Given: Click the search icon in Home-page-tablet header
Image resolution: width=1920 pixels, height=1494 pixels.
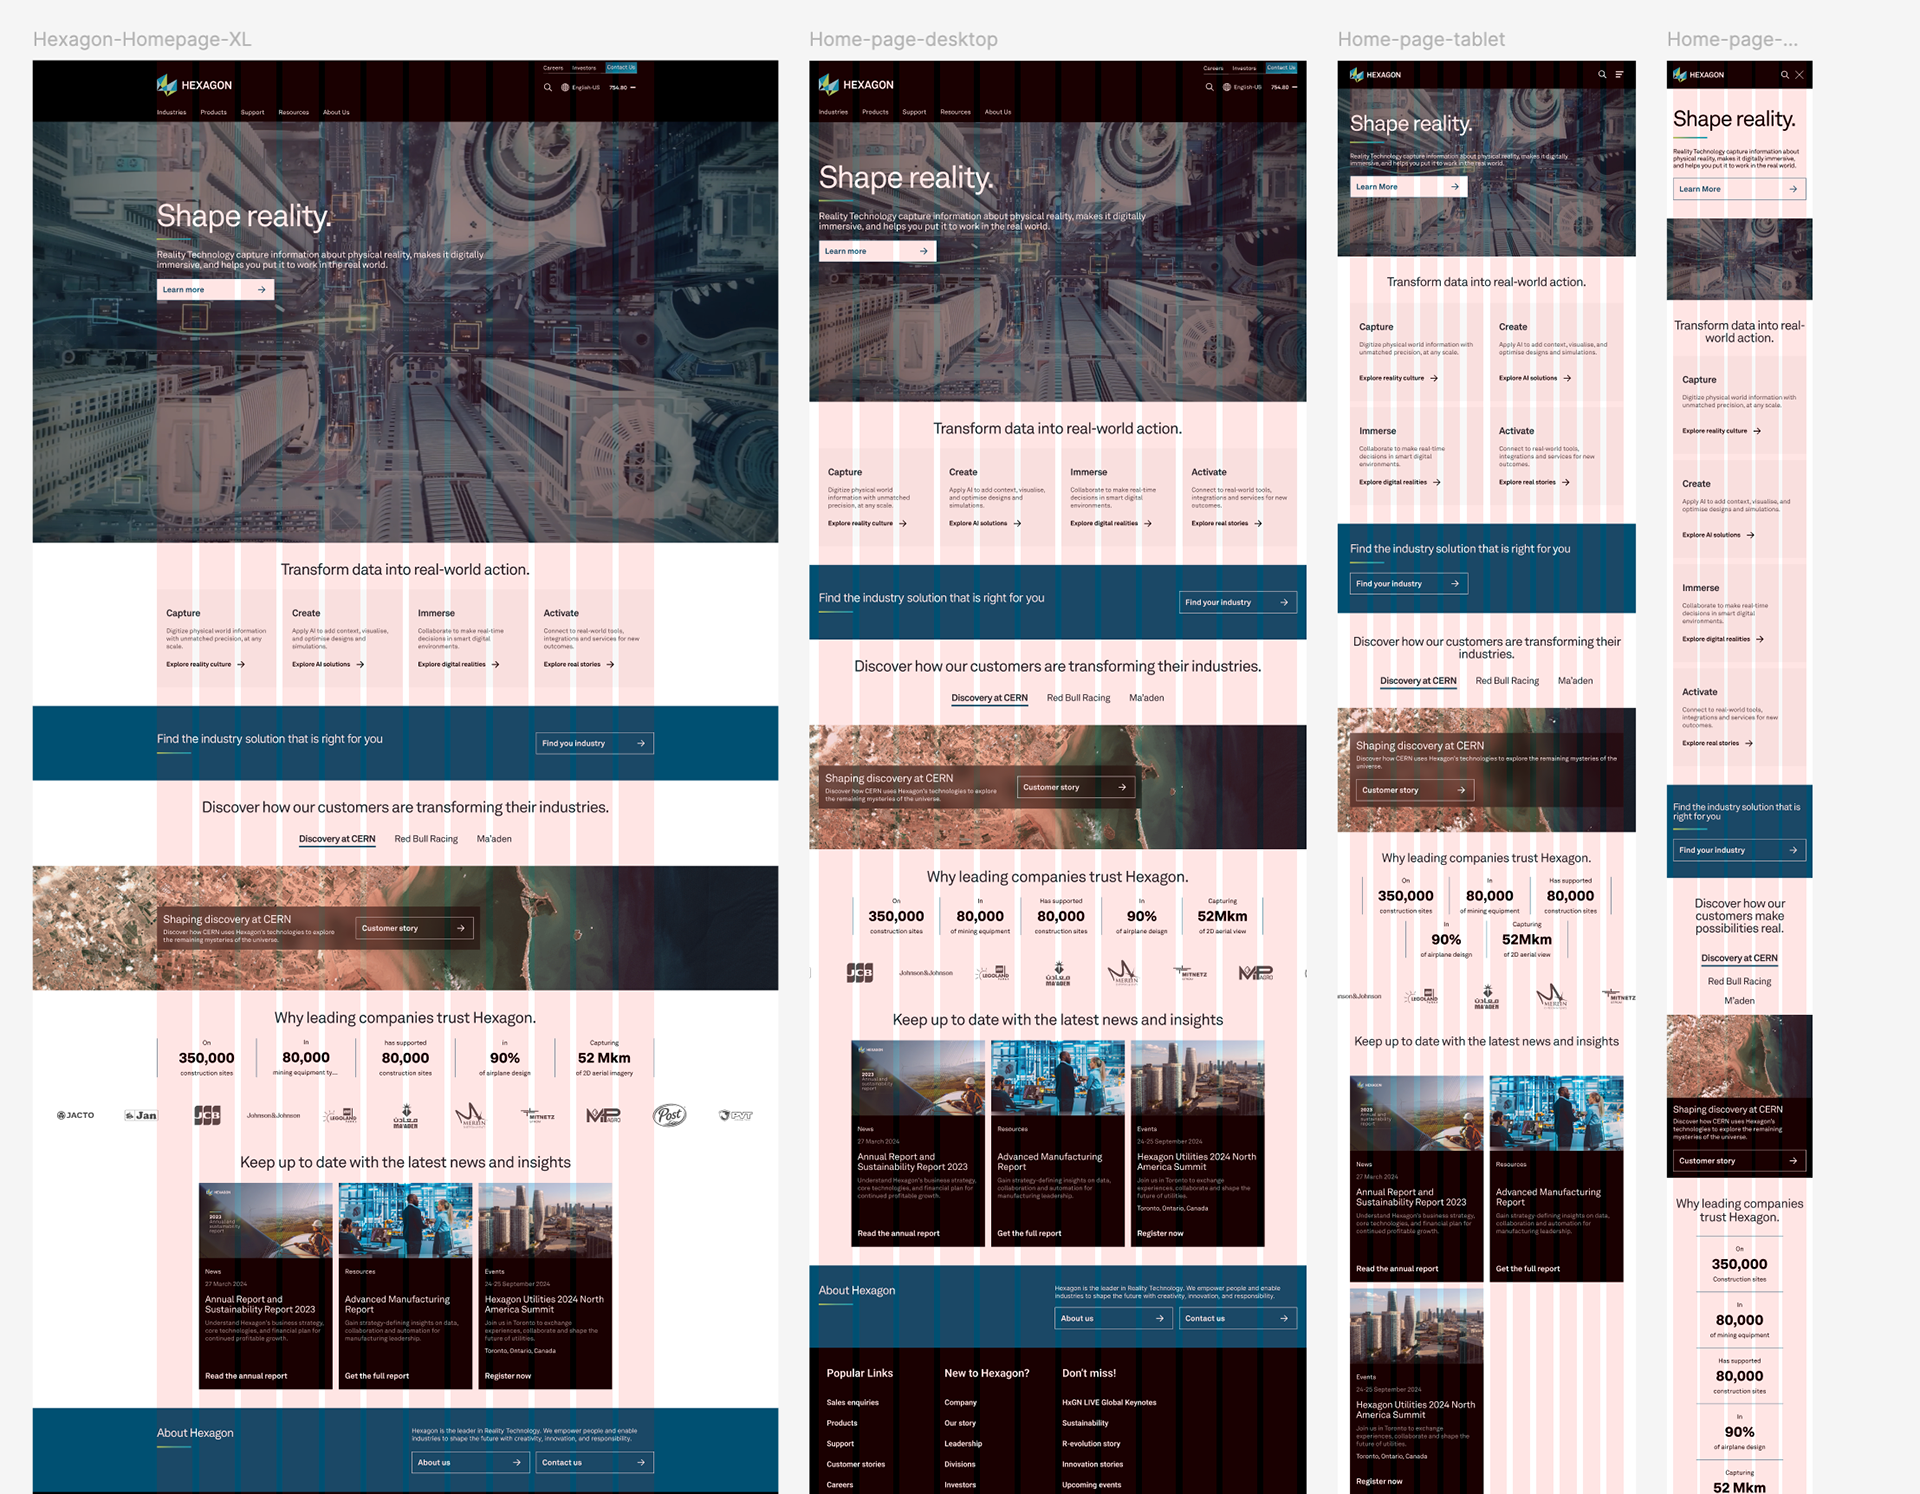Looking at the screenshot, I should 1602,74.
